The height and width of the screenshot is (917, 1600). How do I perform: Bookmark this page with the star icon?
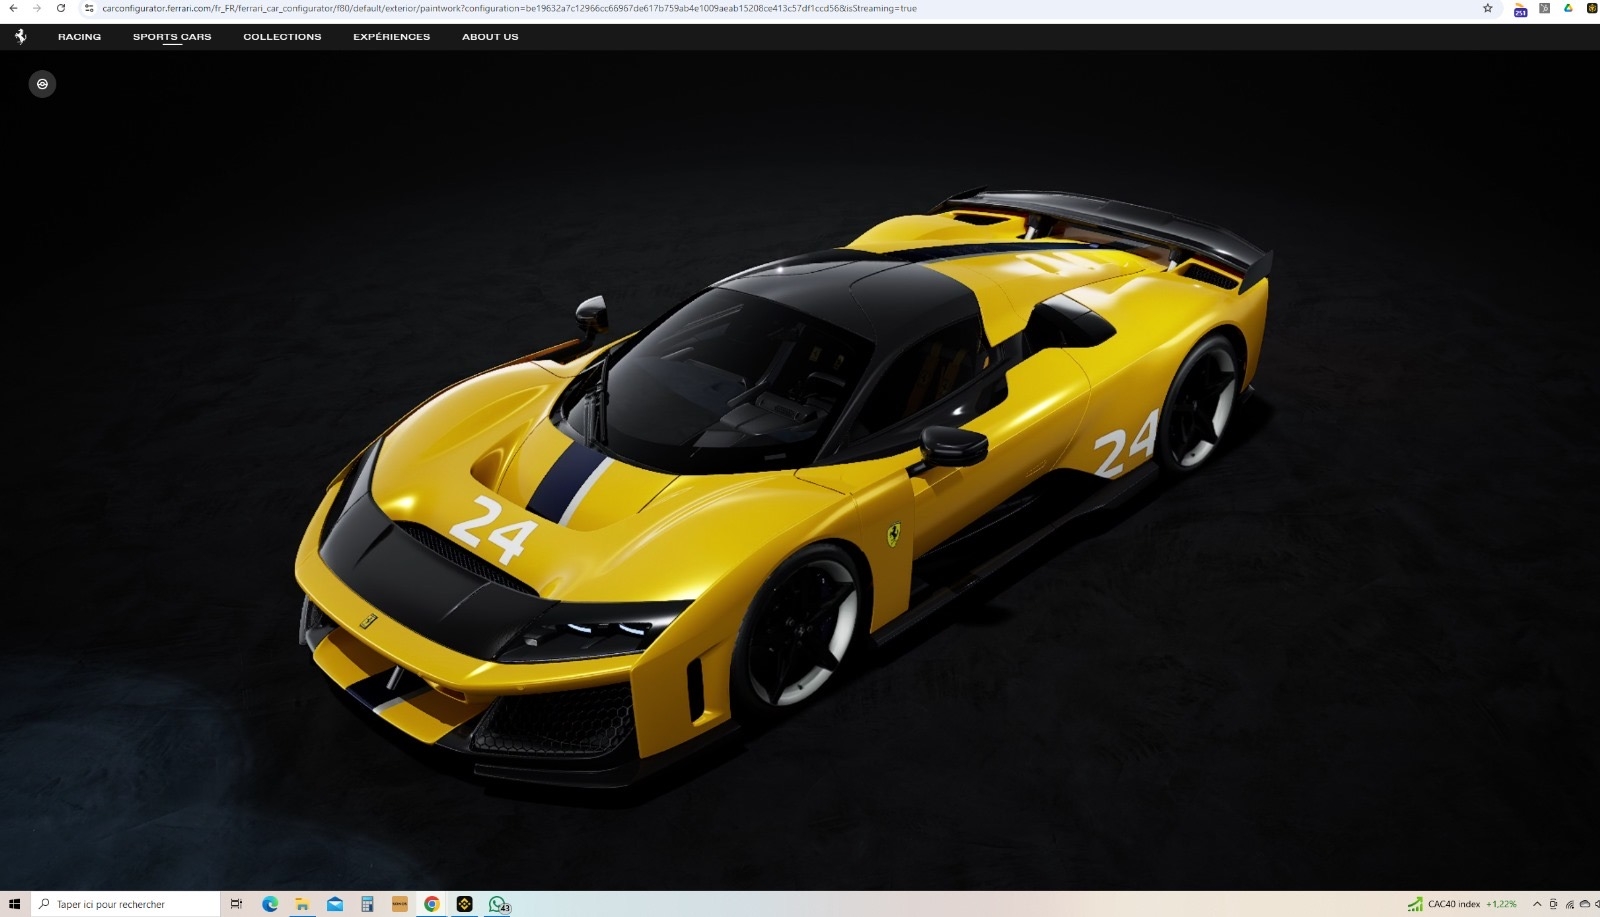1488,8
